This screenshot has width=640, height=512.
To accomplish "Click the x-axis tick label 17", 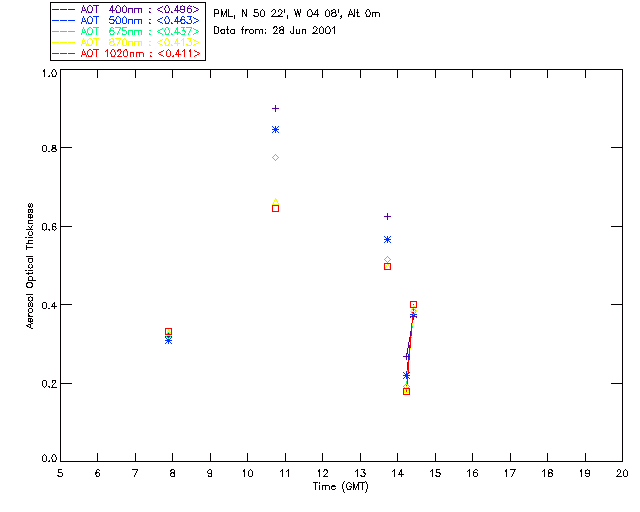I will click(x=510, y=473).
